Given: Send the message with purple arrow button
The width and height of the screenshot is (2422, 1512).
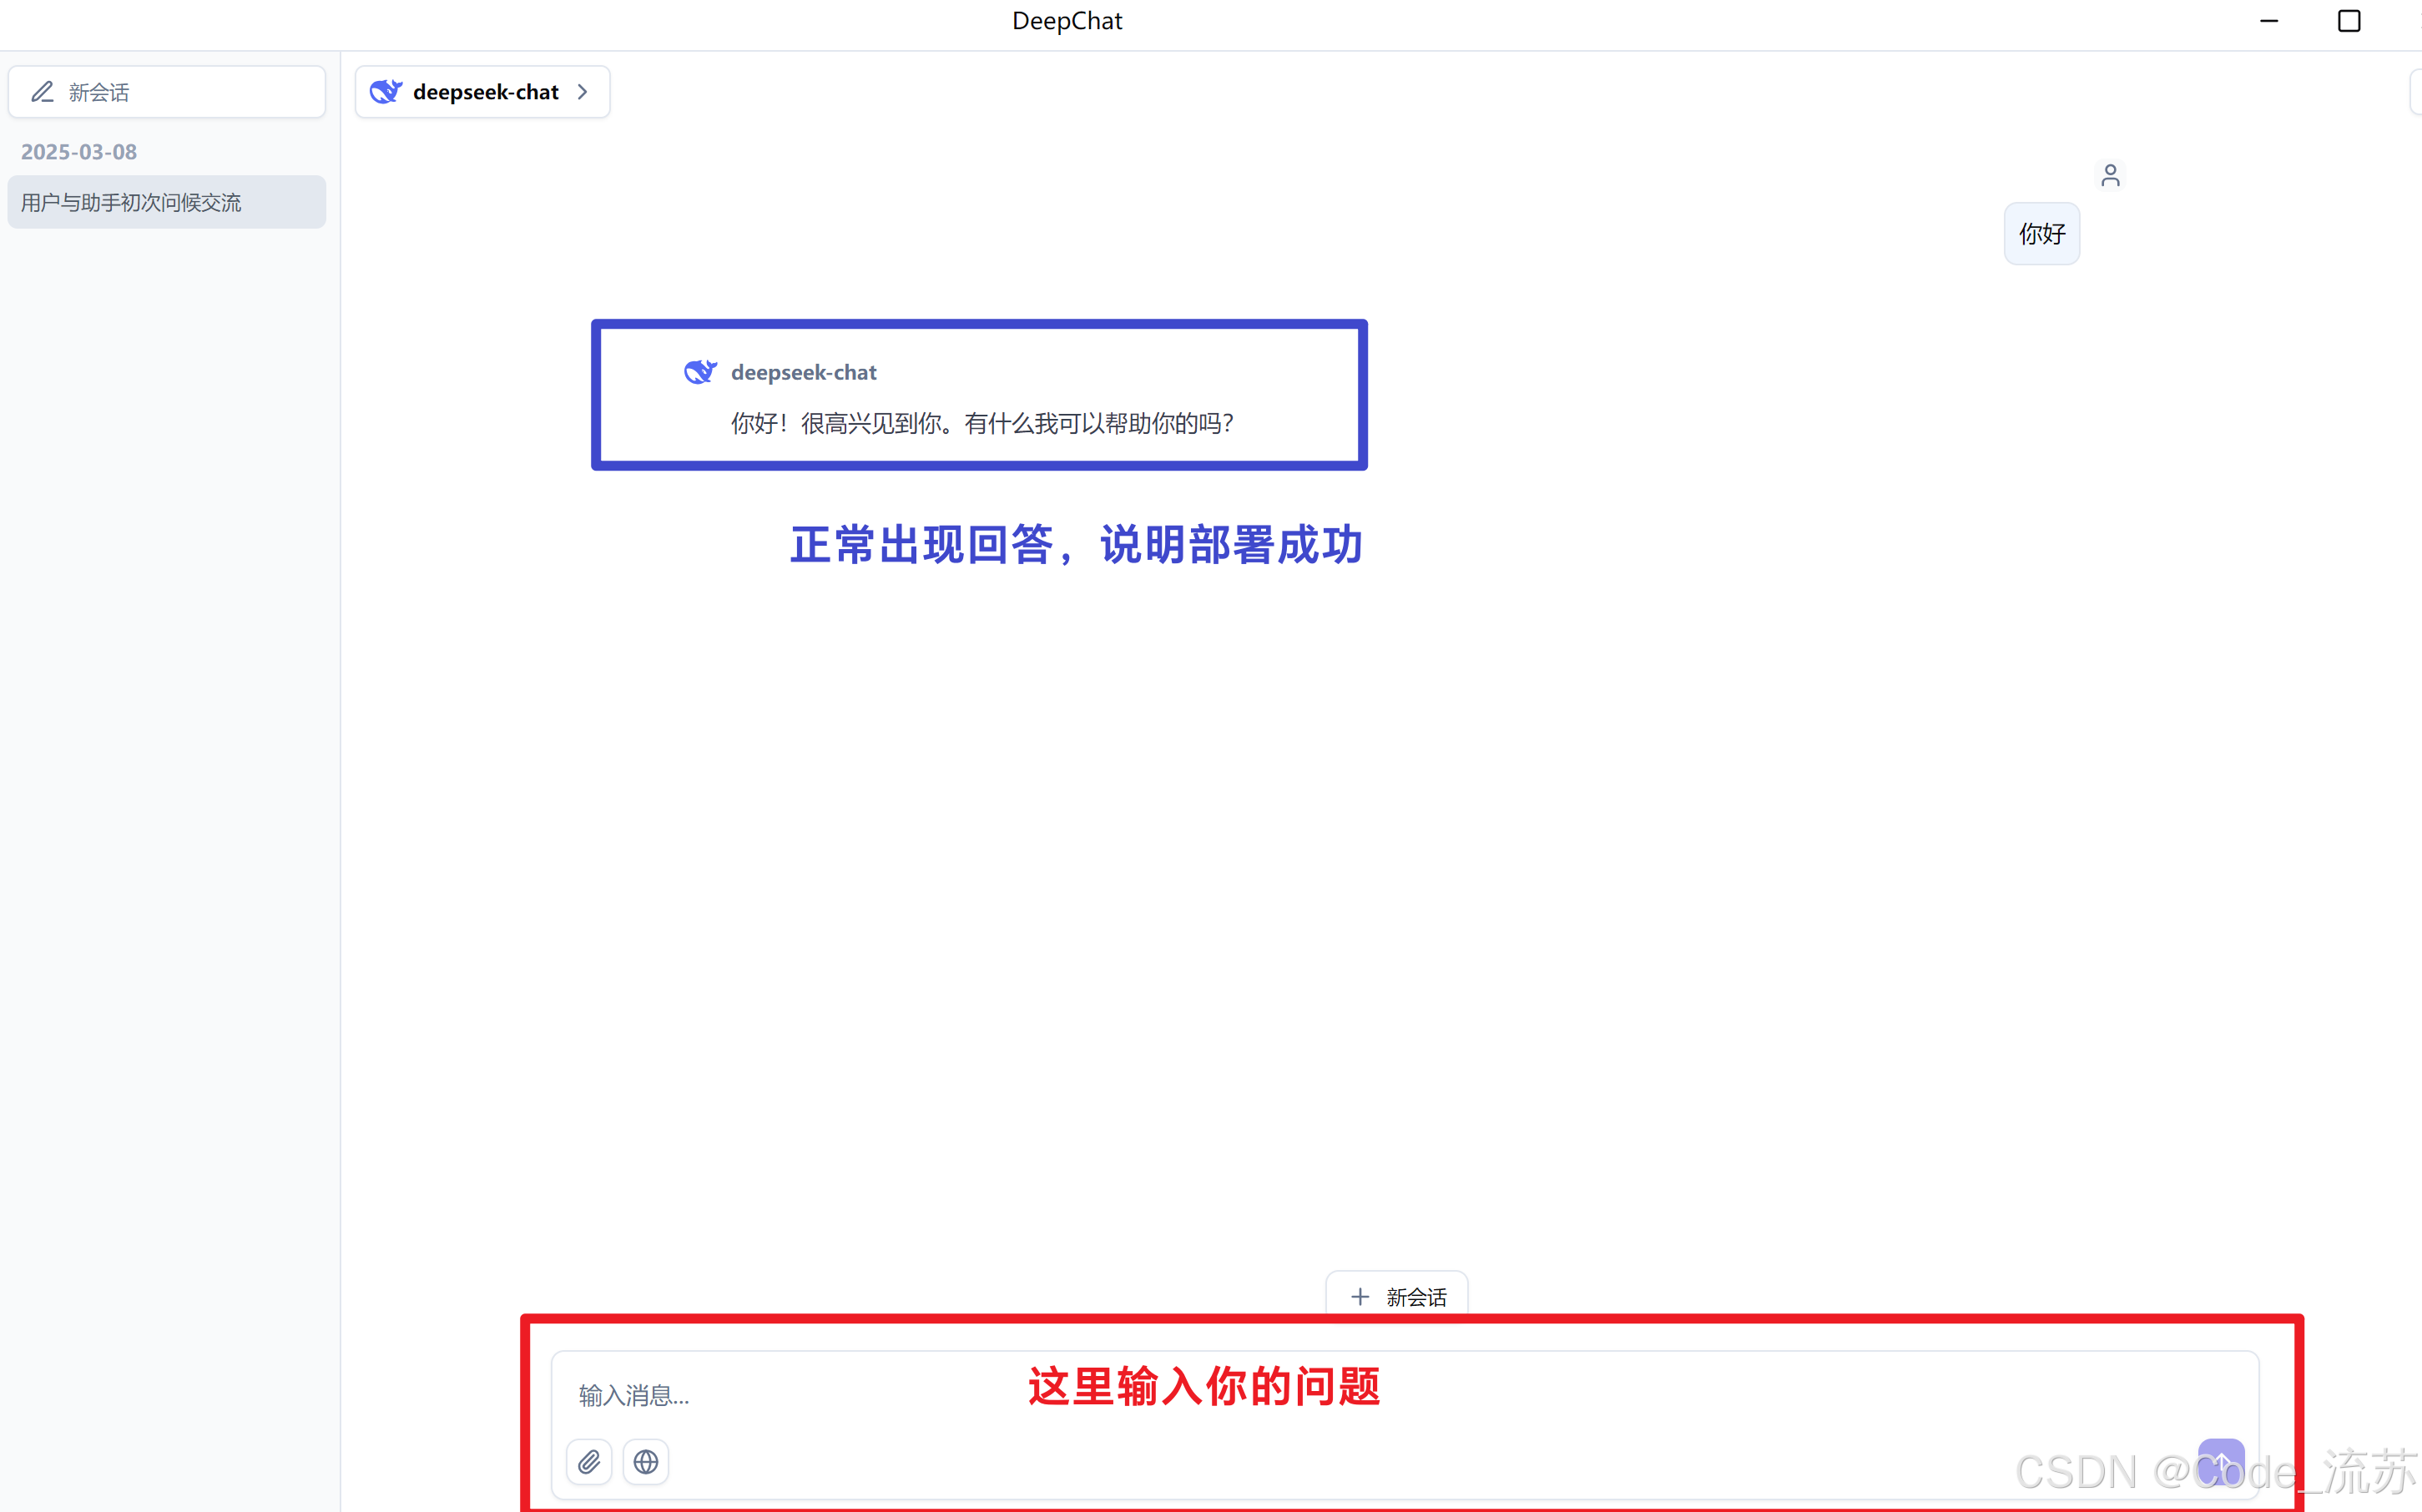Looking at the screenshot, I should [2220, 1462].
